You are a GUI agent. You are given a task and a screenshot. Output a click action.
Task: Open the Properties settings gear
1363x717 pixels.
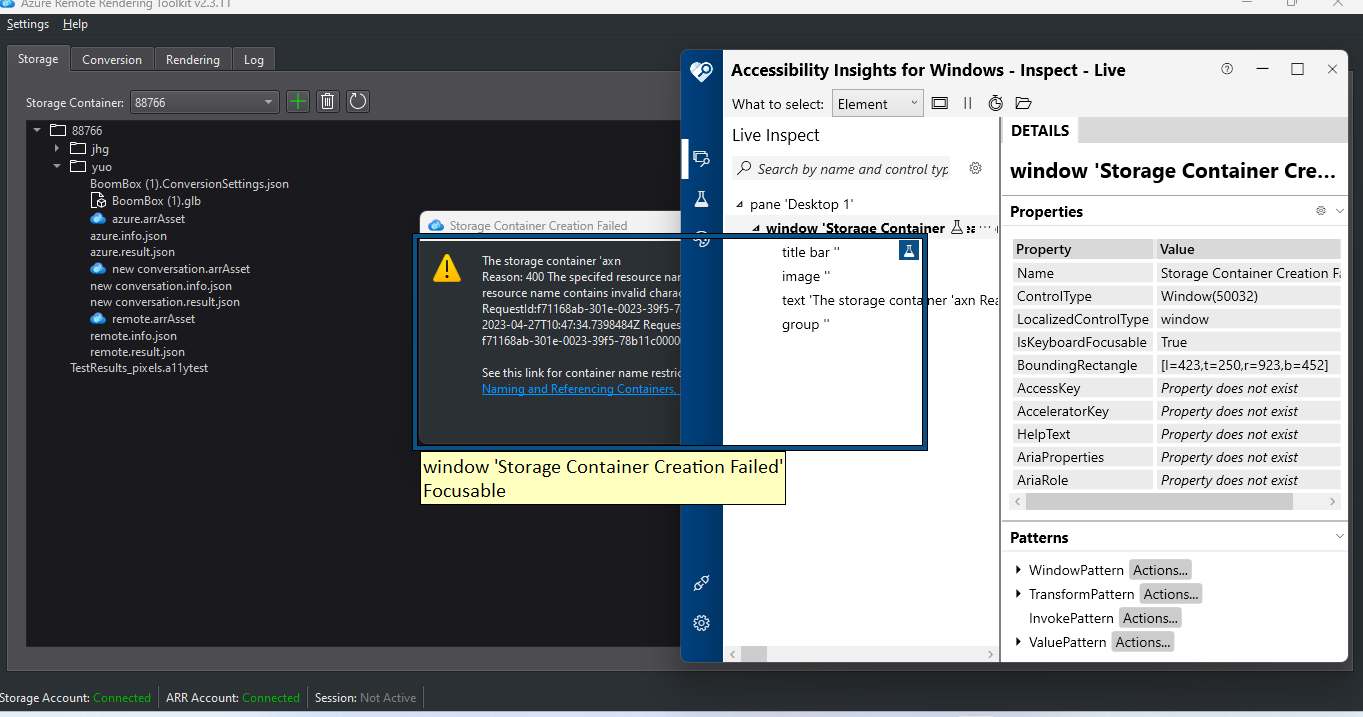coord(1321,211)
